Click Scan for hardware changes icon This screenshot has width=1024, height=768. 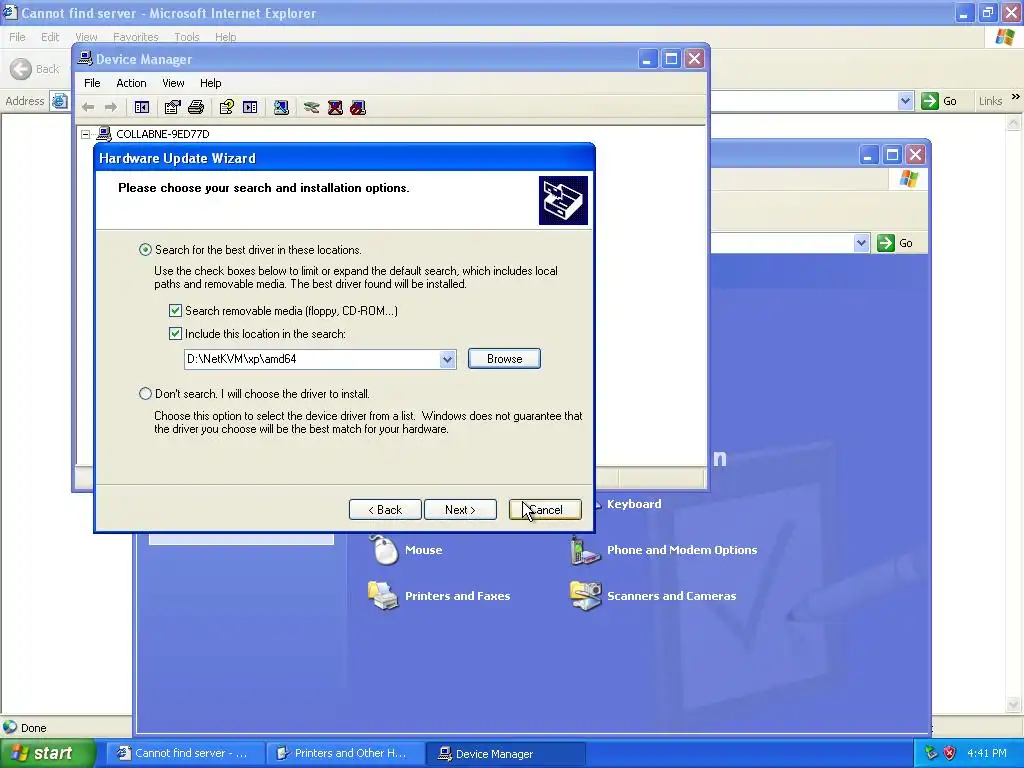tap(281, 107)
